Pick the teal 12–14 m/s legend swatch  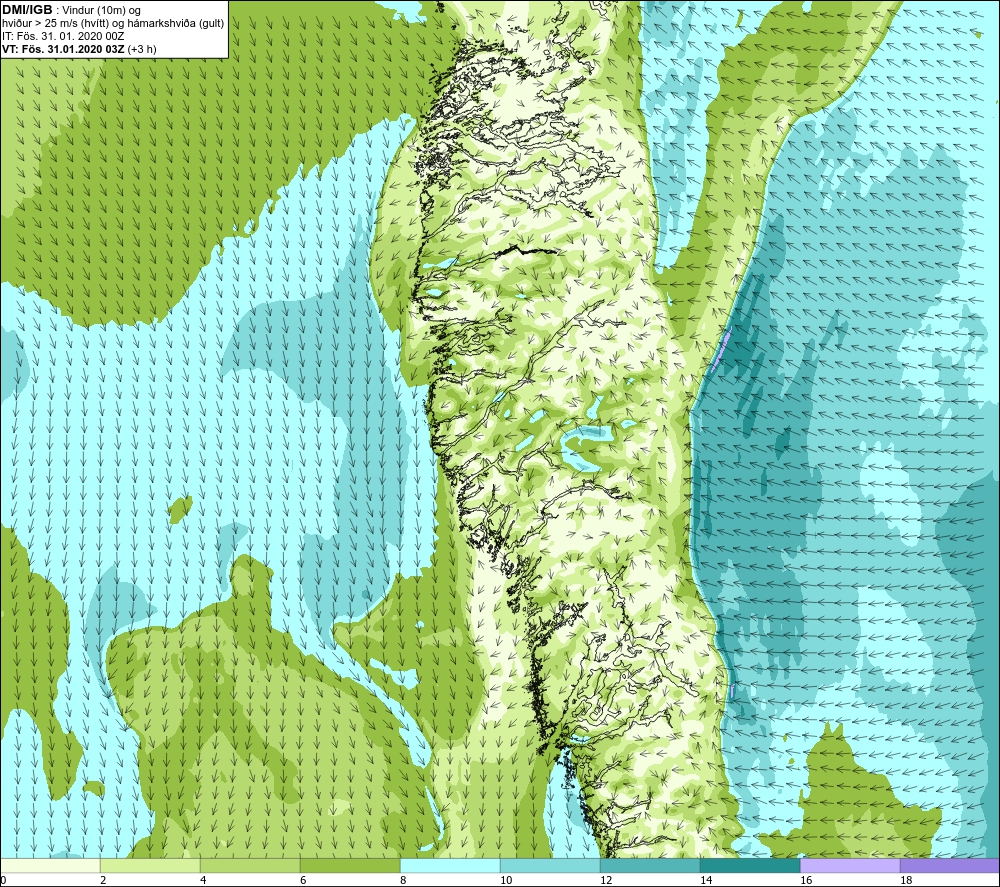point(650,865)
